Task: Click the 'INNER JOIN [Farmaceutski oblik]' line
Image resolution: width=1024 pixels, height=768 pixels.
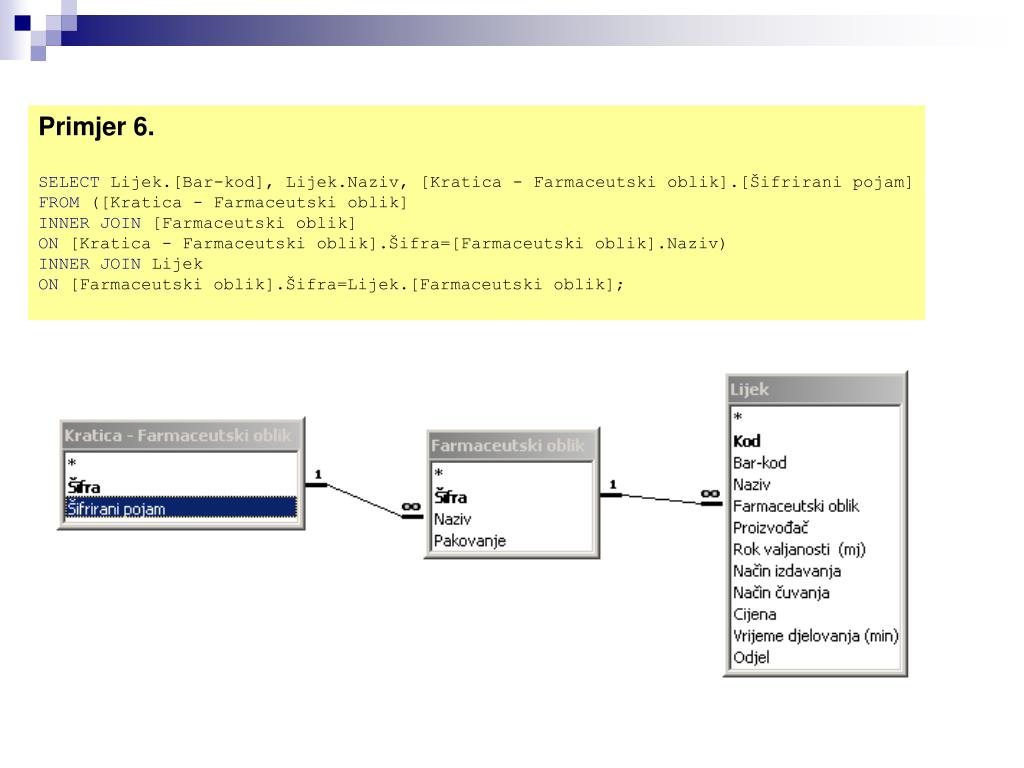Action: pos(197,223)
